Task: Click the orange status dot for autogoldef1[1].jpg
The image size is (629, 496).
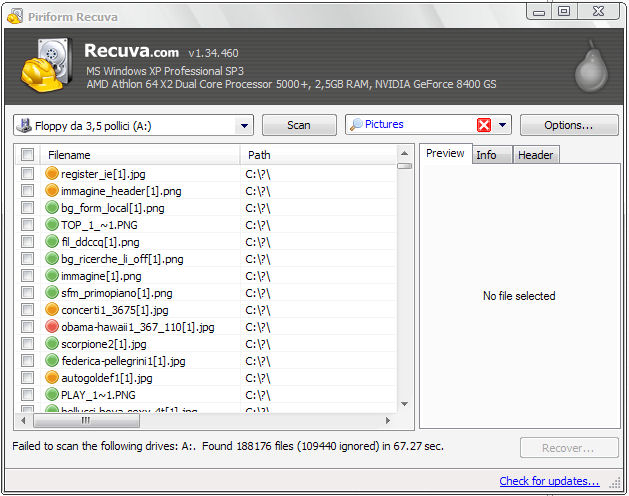Action: 52,377
